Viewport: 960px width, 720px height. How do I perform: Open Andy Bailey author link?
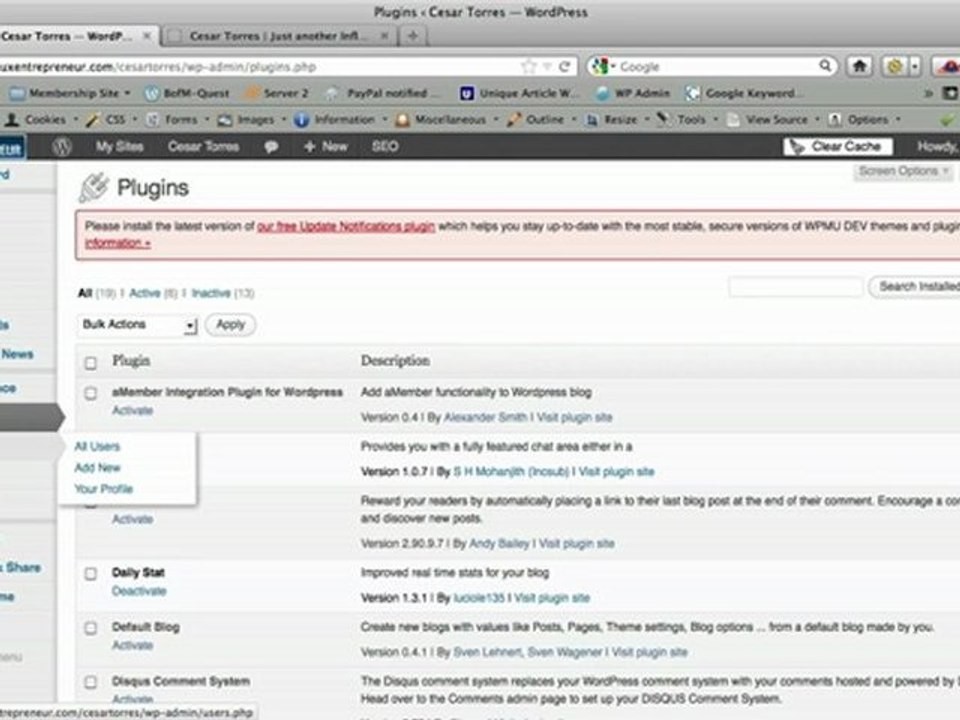pos(499,544)
